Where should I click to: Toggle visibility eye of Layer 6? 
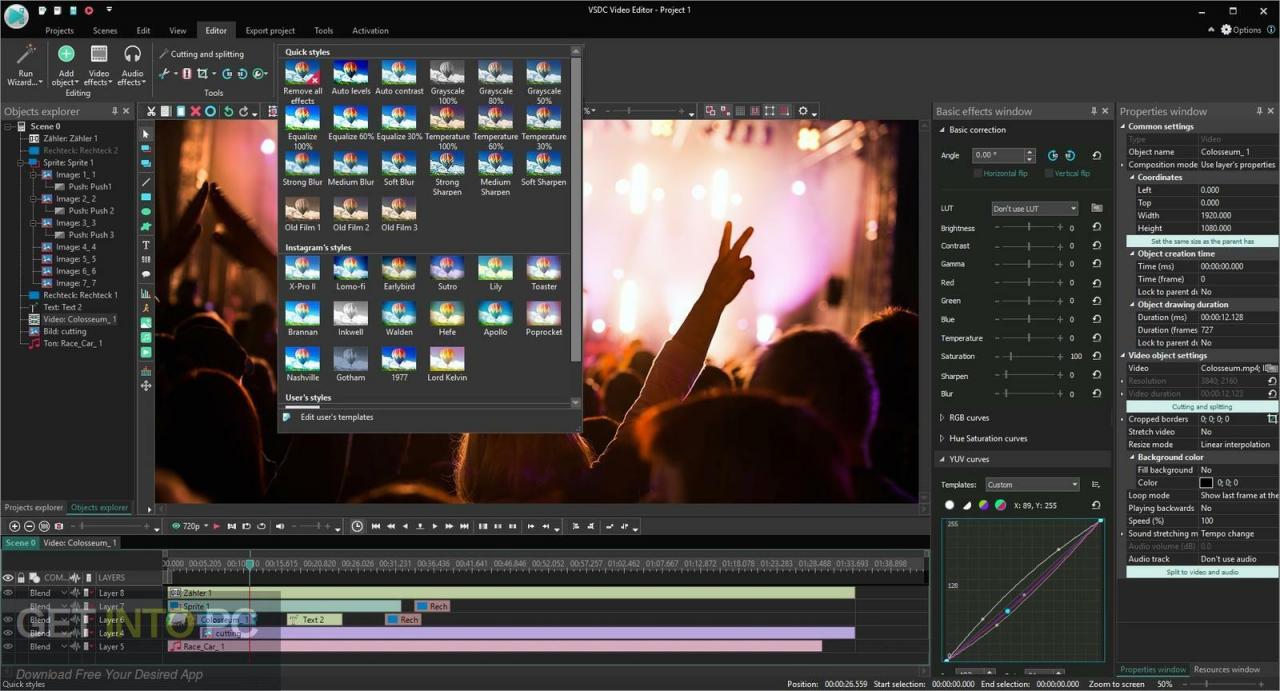tap(8, 620)
